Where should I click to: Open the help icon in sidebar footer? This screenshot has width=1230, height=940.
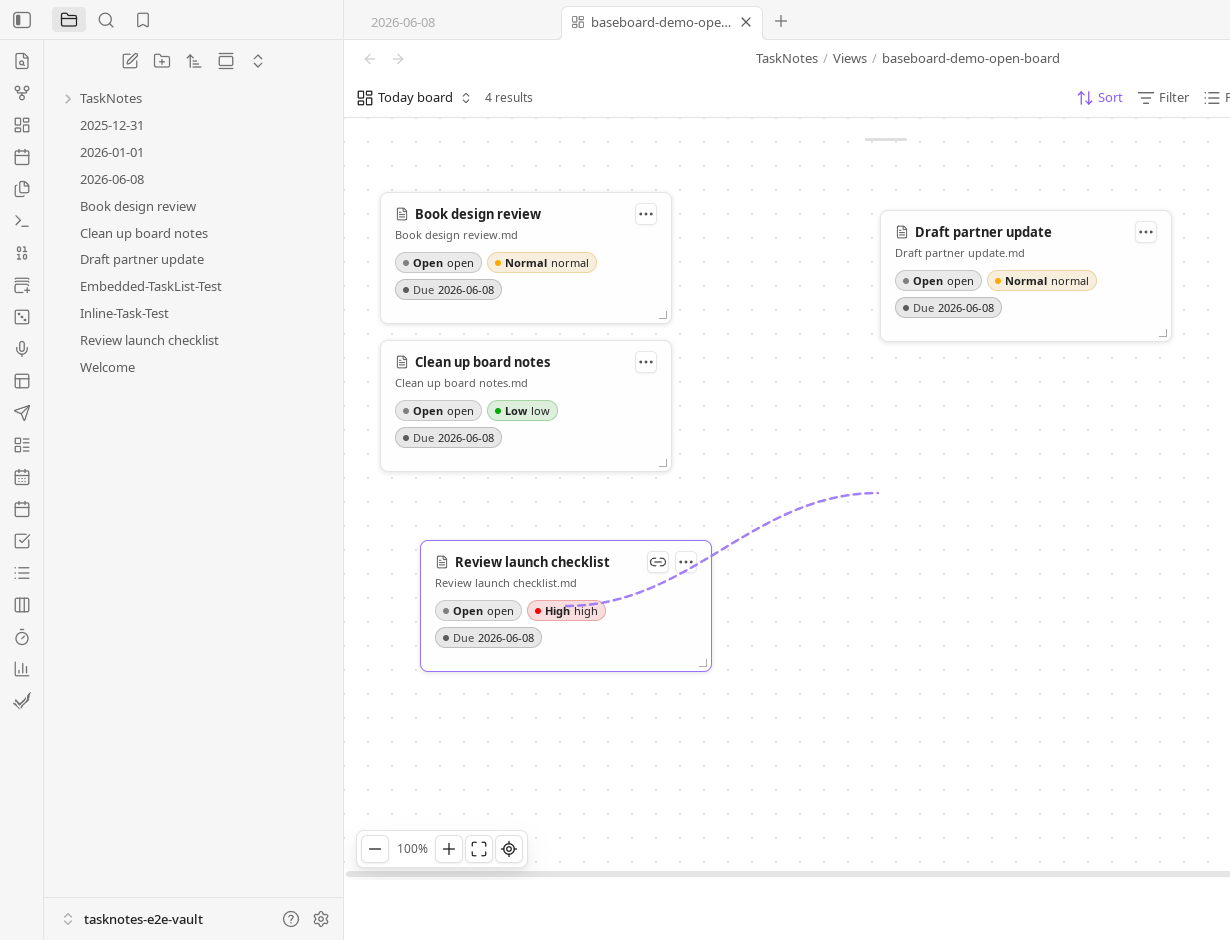click(x=291, y=919)
